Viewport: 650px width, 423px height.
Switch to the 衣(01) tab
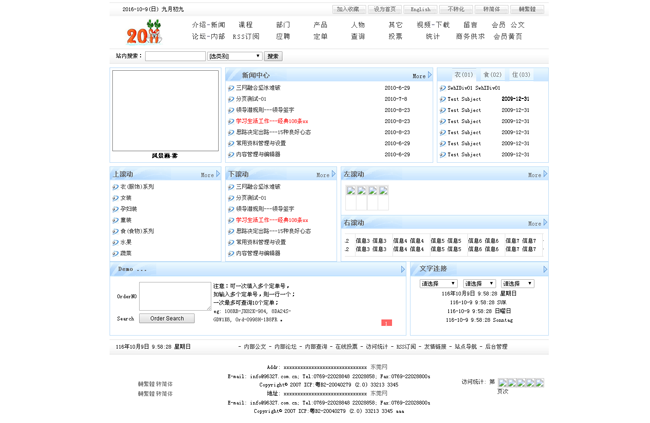[463, 75]
